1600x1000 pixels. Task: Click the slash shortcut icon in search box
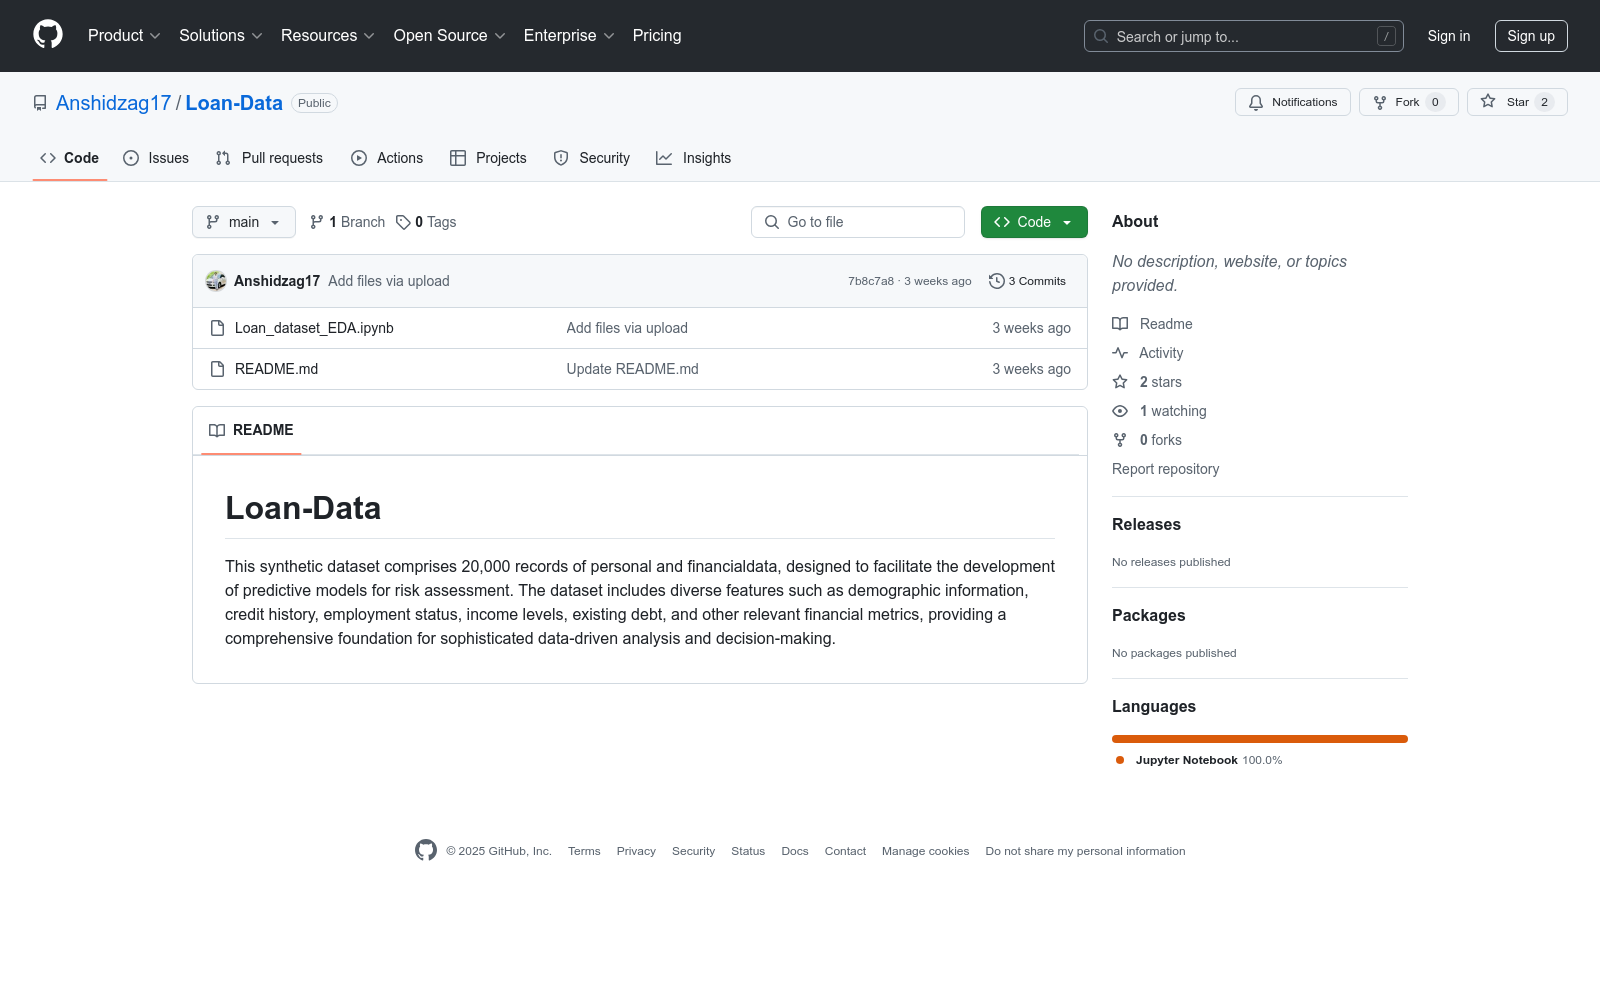pos(1386,36)
